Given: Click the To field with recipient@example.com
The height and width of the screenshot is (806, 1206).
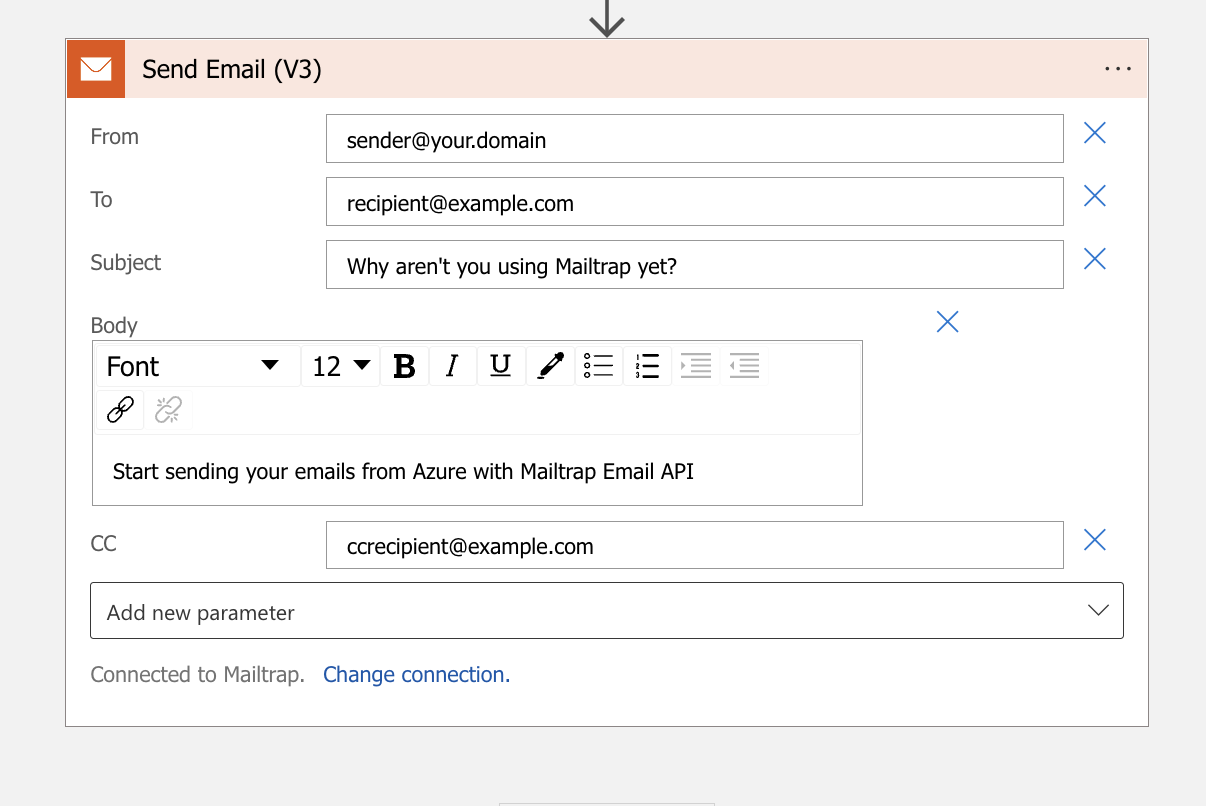Looking at the screenshot, I should click(x=695, y=202).
